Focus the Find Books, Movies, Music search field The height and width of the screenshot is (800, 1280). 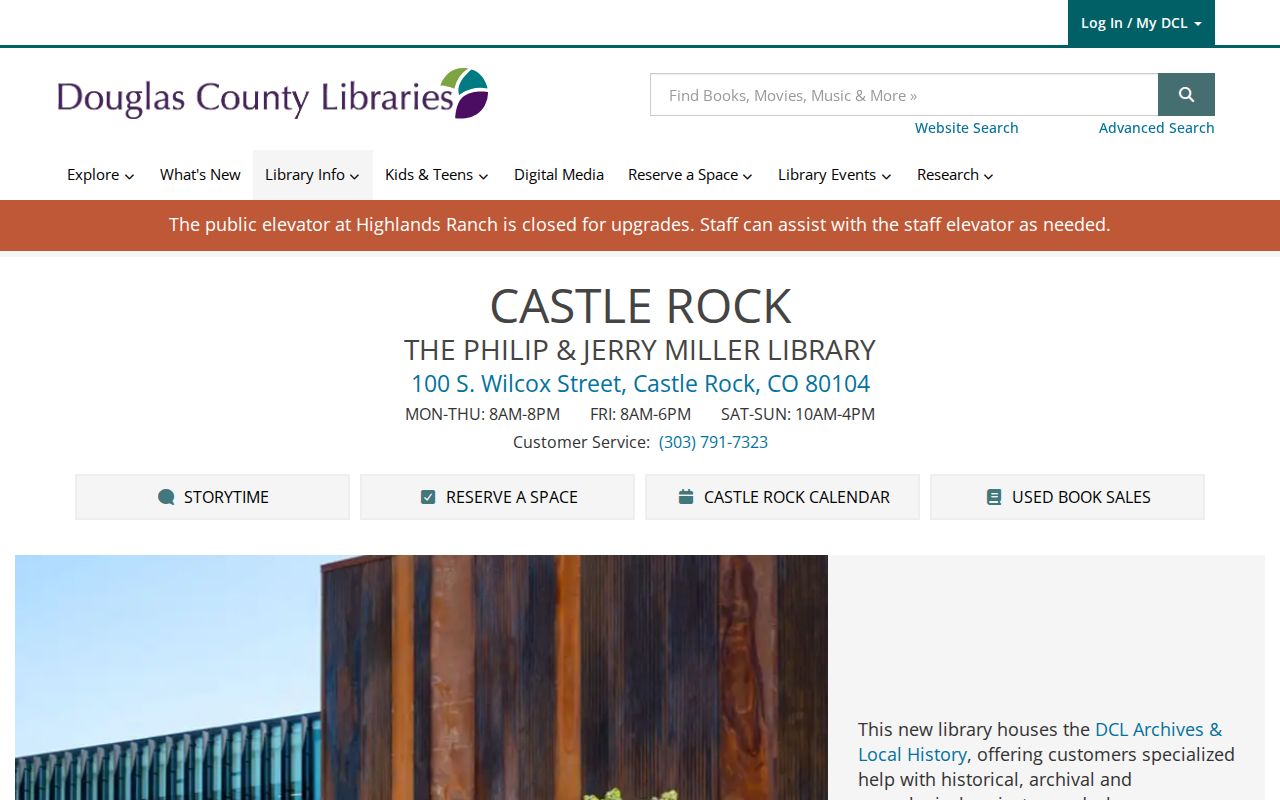pyautogui.click(x=904, y=95)
